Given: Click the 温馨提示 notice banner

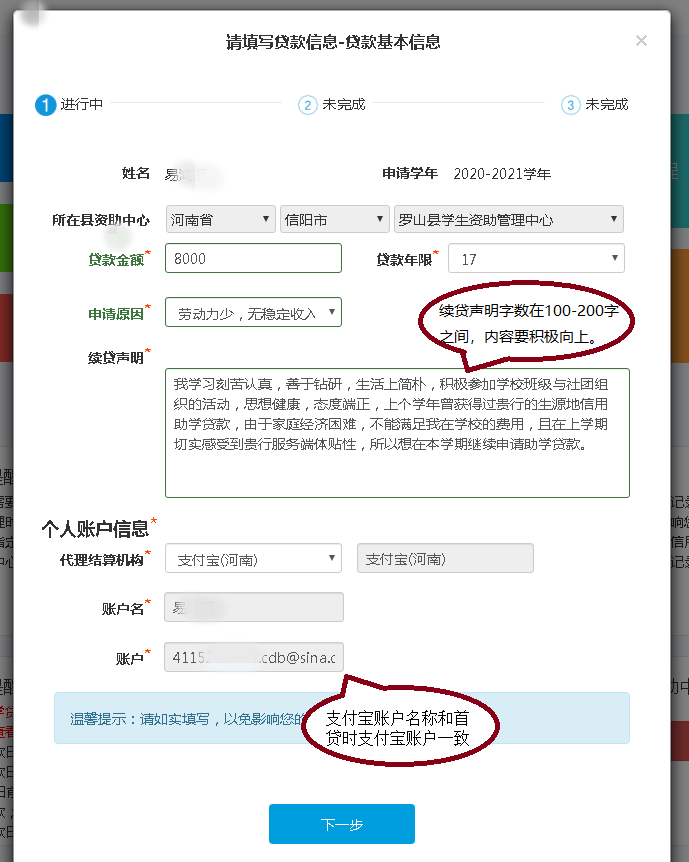Looking at the screenshot, I should (x=180, y=718).
